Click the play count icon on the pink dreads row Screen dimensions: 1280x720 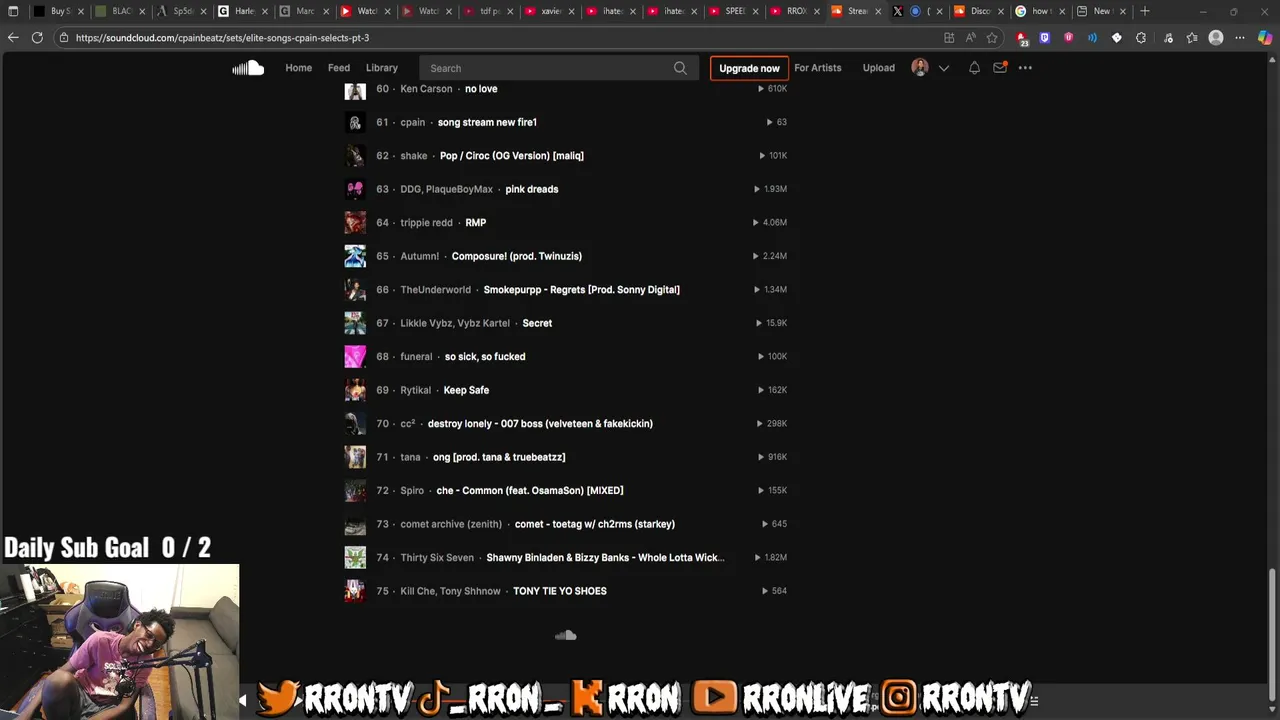coord(757,189)
